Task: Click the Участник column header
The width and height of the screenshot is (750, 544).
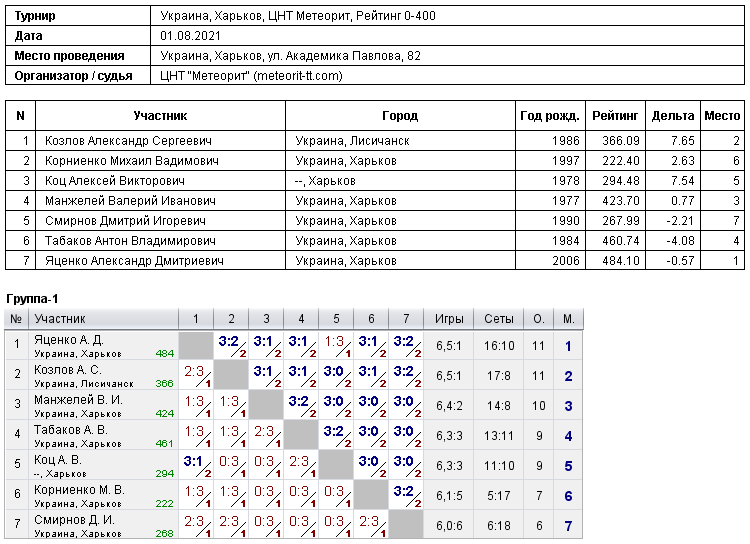Action: [x=160, y=116]
